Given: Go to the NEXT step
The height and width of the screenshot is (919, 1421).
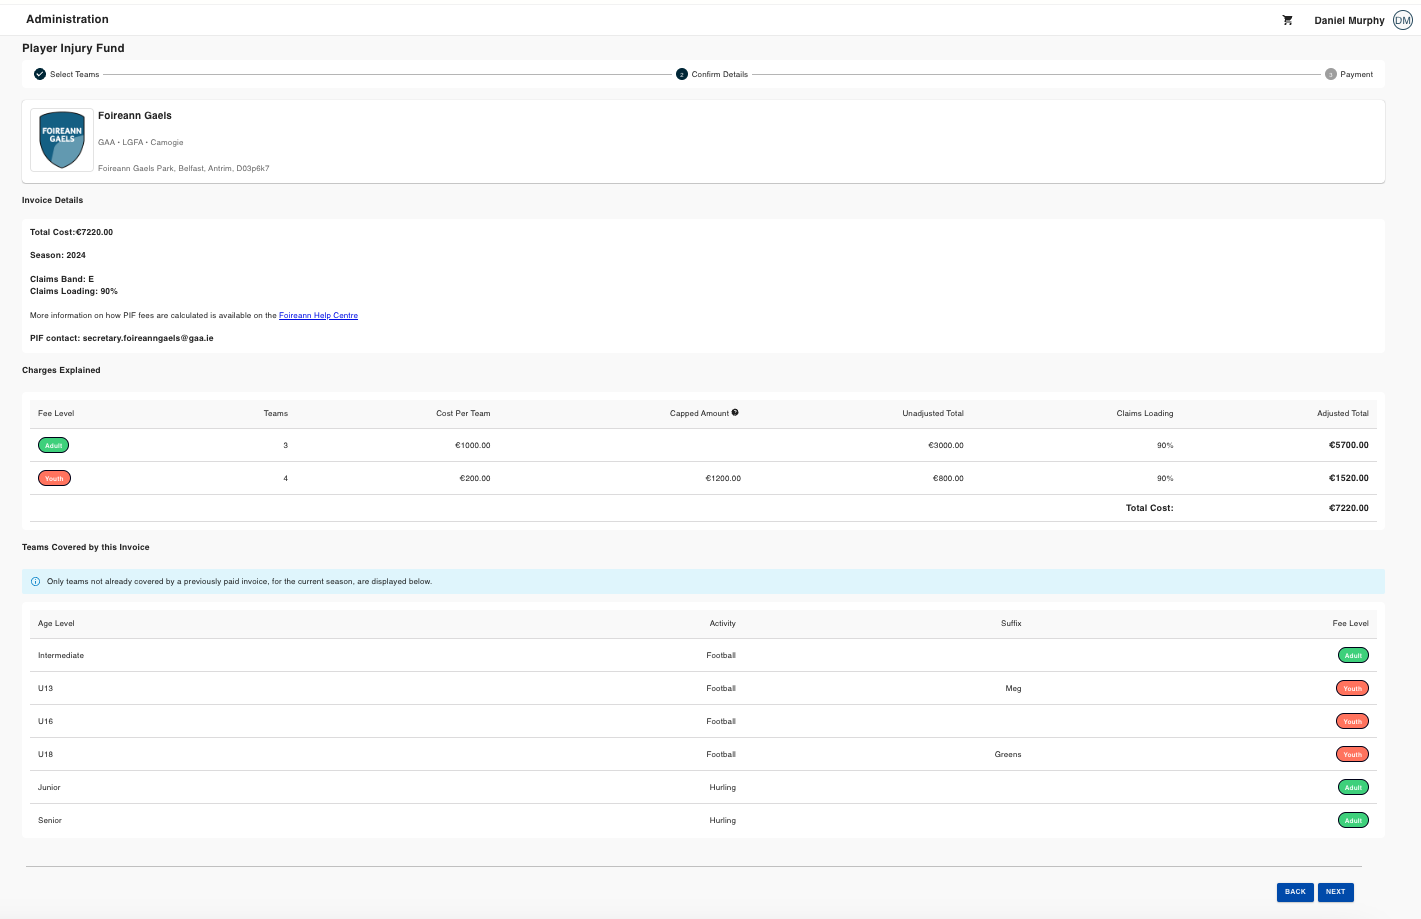Looking at the screenshot, I should (x=1335, y=892).
